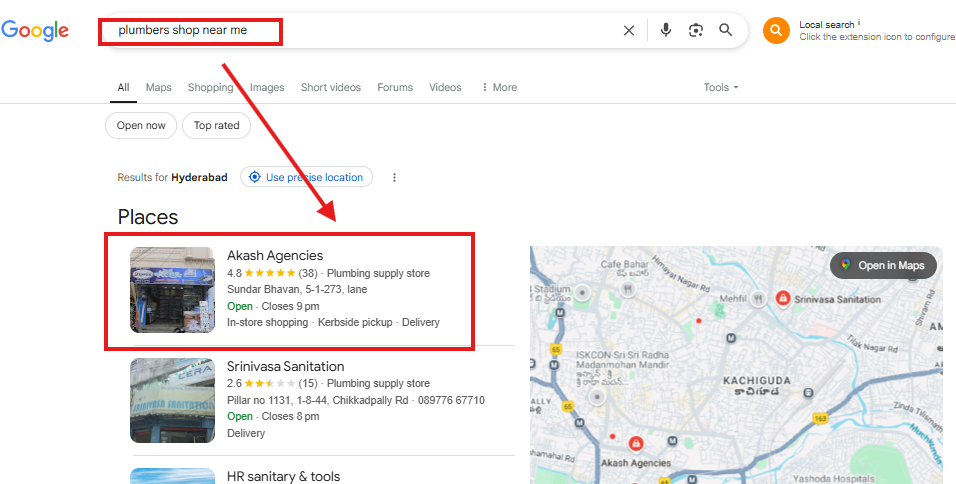Click the highway 163 shield on map

pos(820,419)
